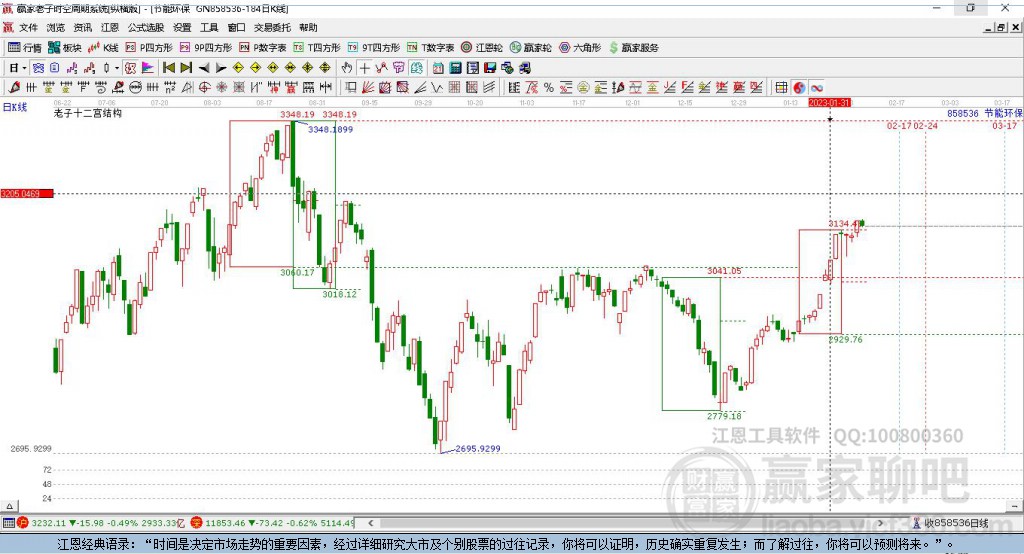Click the yellow diamond left-right arrow icon
The image size is (1024, 554).
273,67
